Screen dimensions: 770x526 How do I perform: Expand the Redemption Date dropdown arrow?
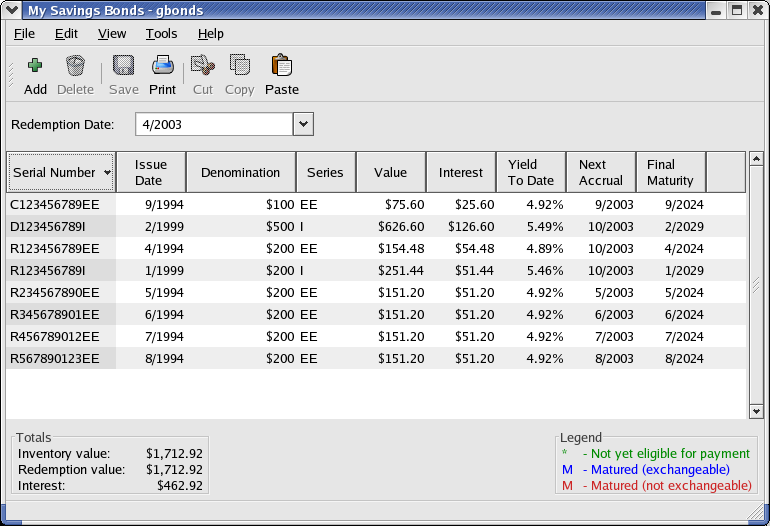coord(303,124)
